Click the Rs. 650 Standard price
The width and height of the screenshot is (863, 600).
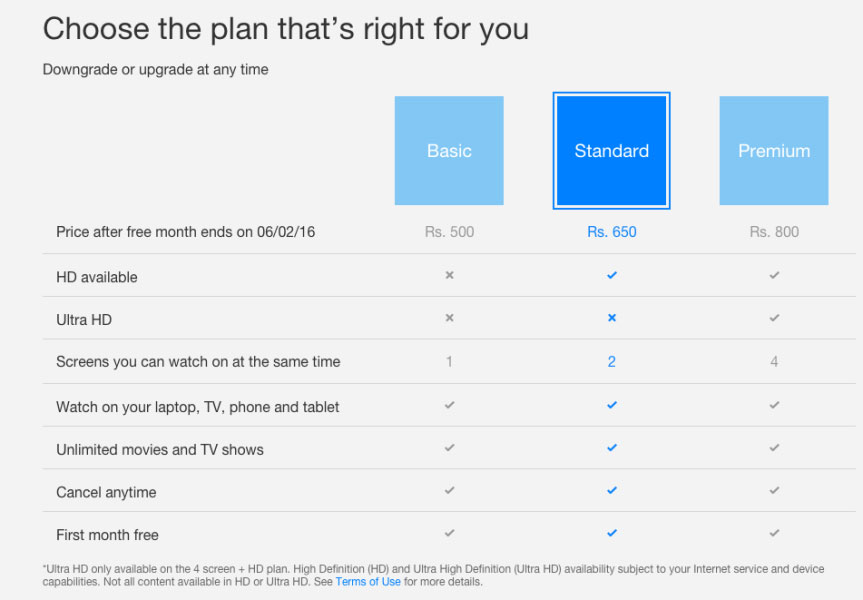(611, 232)
